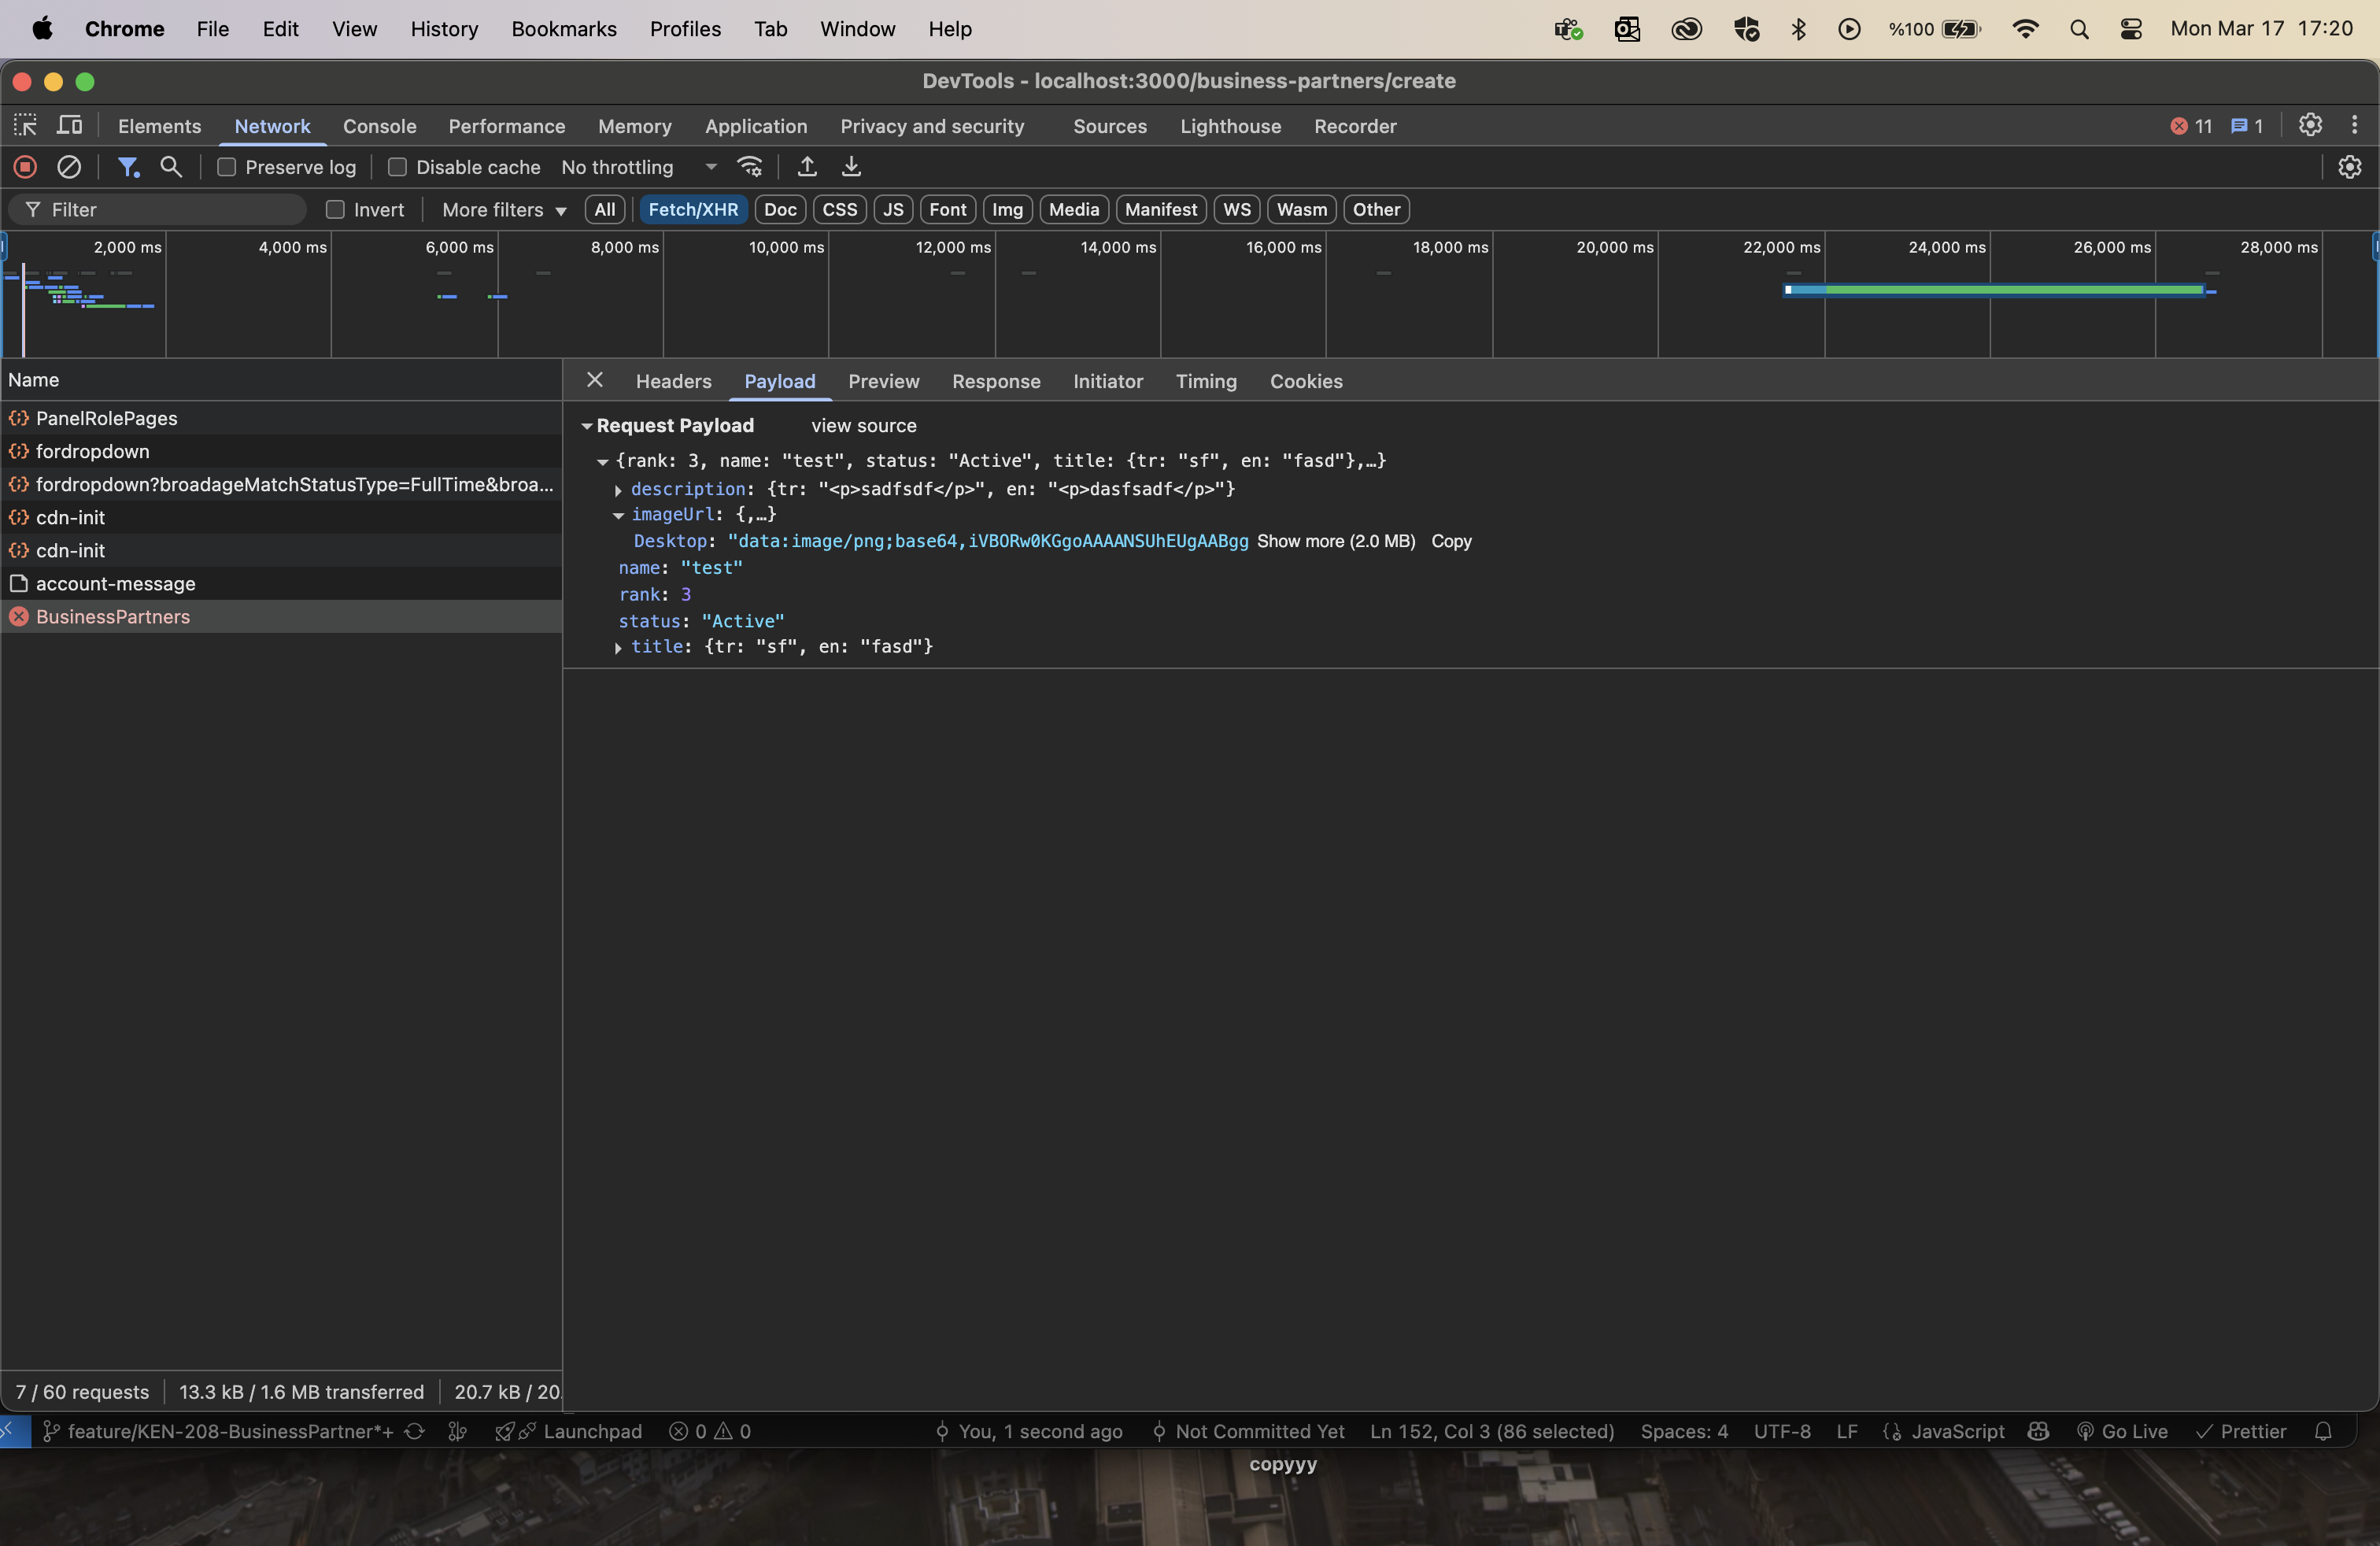The image size is (2380, 1546).
Task: Switch to the Response tab
Action: click(995, 381)
